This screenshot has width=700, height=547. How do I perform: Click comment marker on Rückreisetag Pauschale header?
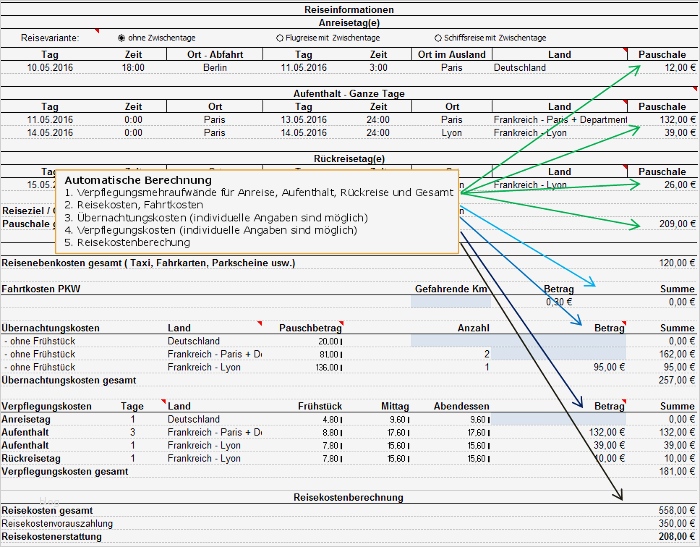pyautogui.click(x=625, y=167)
